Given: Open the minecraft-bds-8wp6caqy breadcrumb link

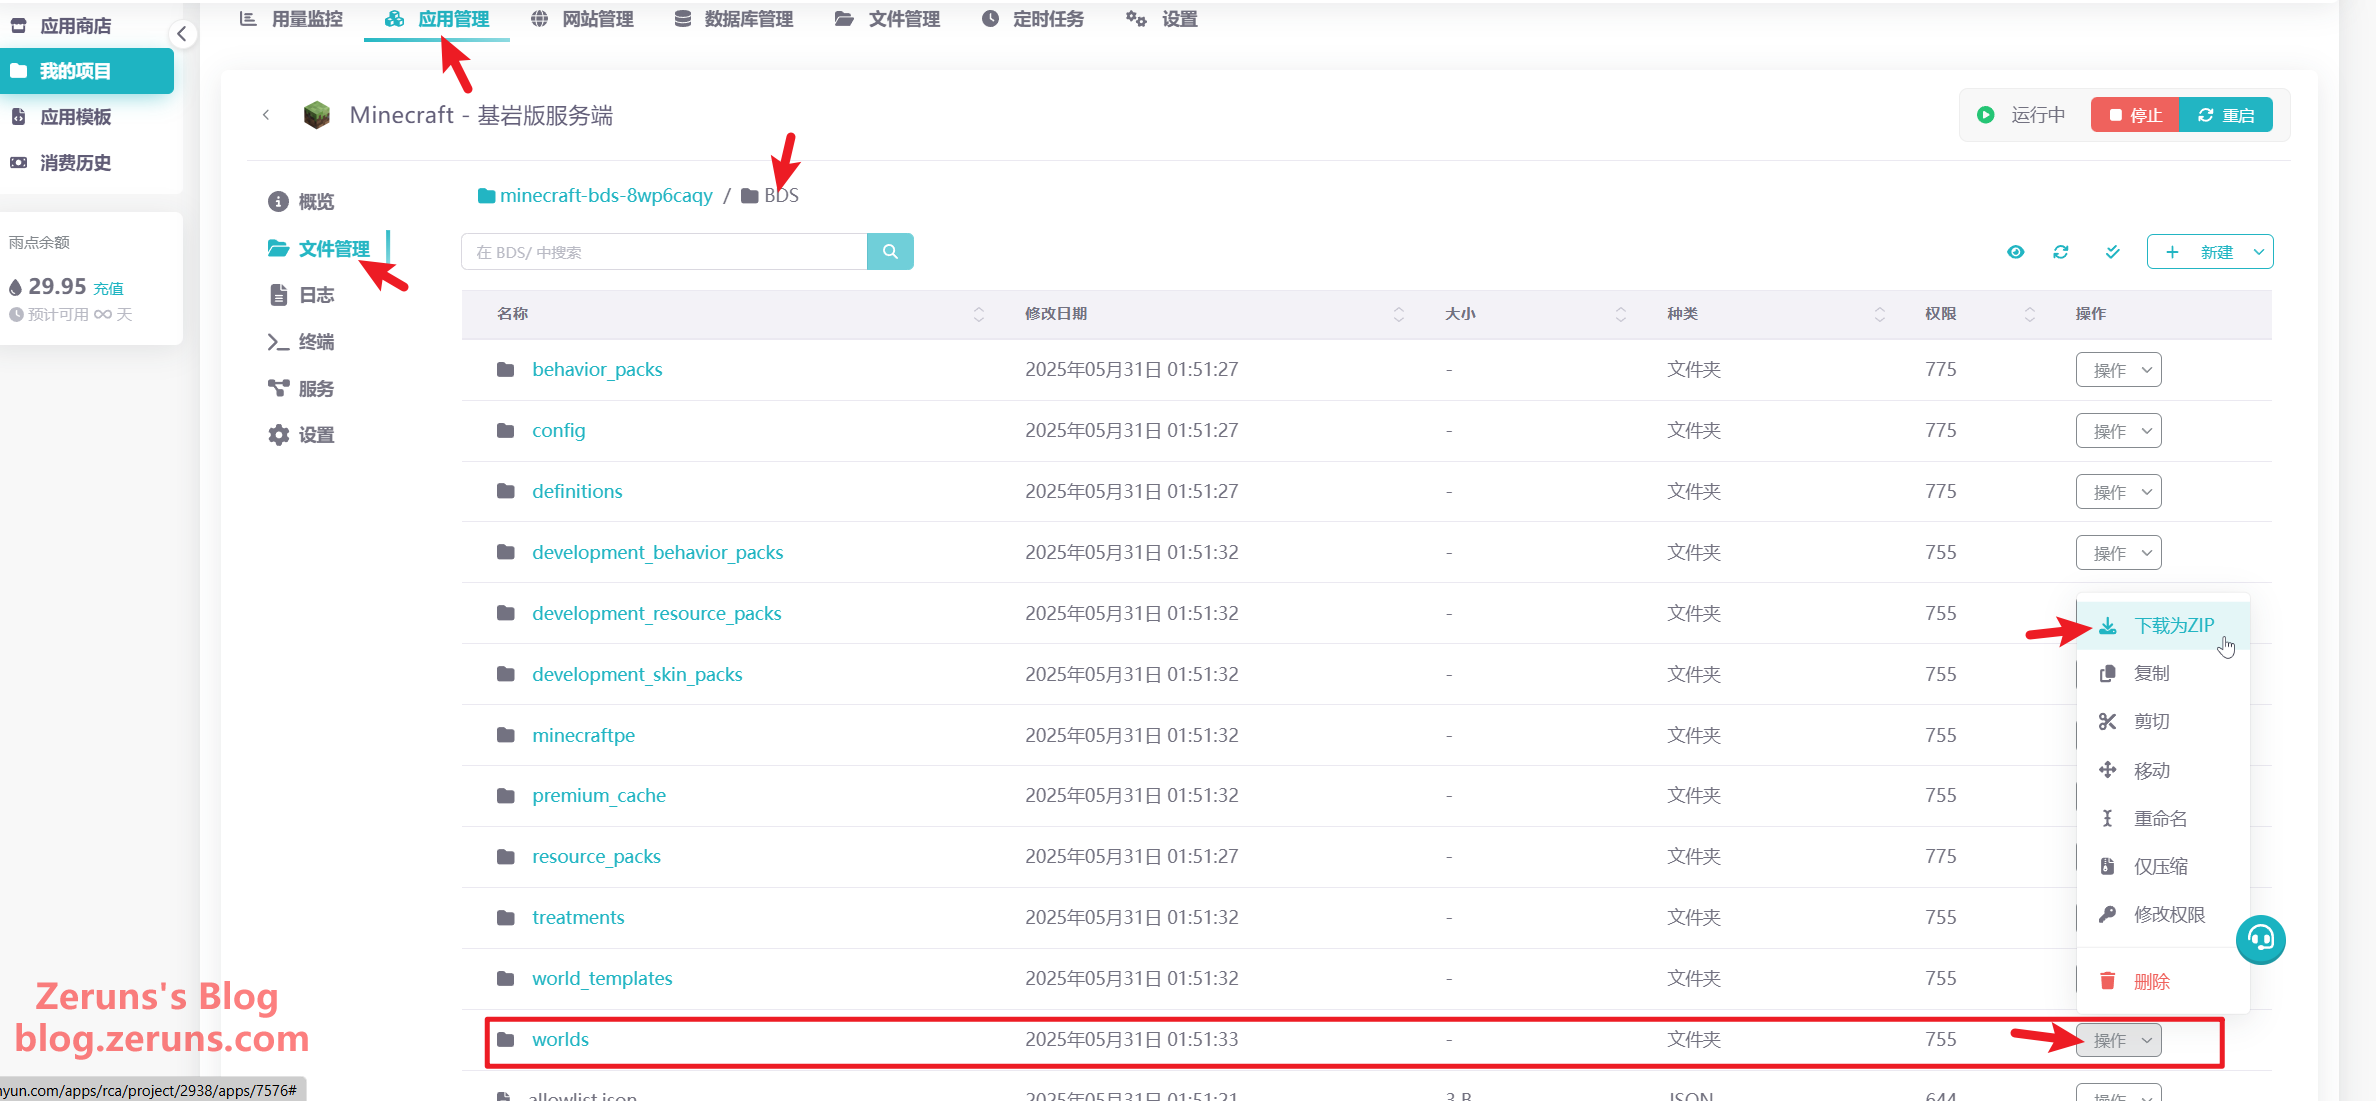Looking at the screenshot, I should coord(605,196).
